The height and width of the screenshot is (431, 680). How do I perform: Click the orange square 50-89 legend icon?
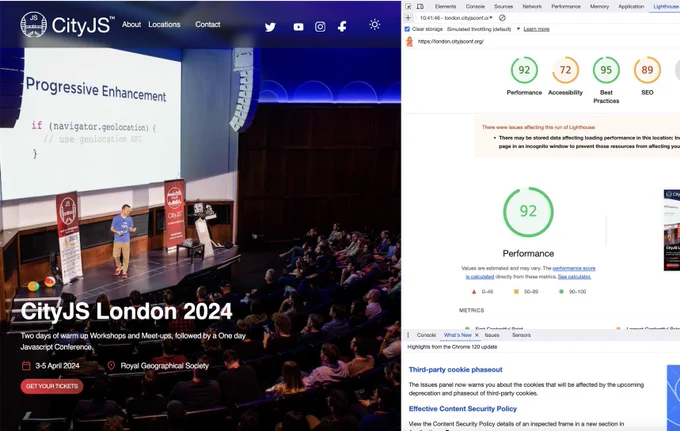[x=516, y=292]
